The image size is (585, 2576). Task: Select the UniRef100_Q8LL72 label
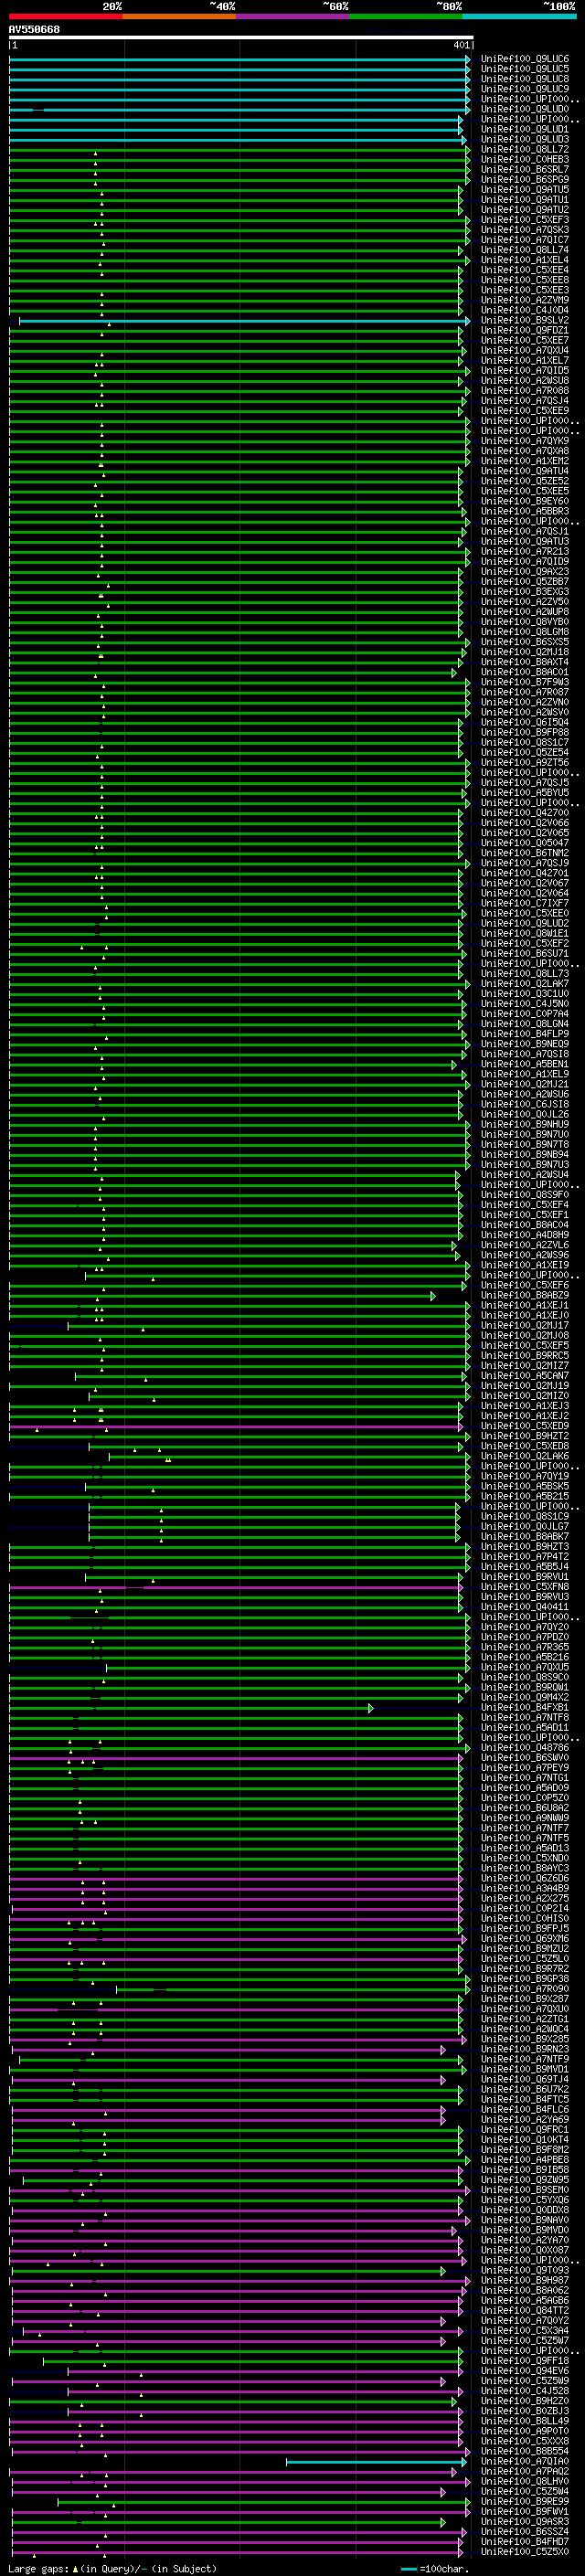[525, 149]
